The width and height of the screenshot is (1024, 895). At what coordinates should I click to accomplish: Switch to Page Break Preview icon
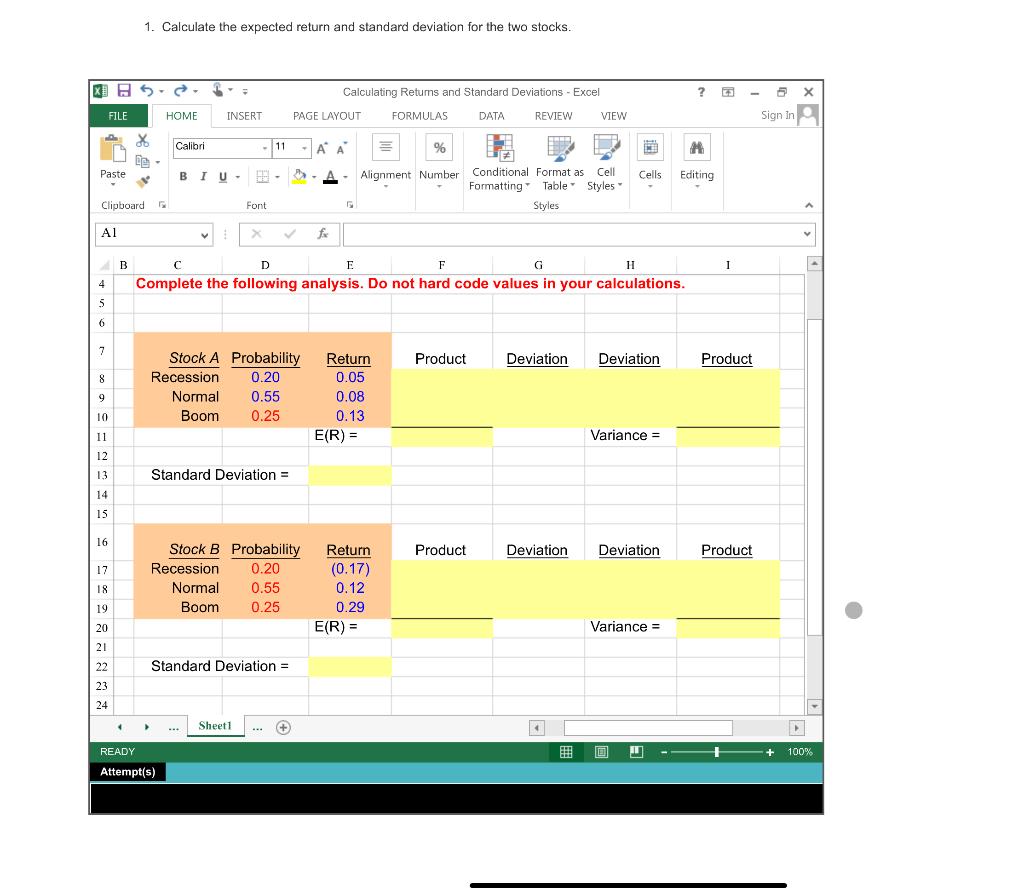pos(637,752)
